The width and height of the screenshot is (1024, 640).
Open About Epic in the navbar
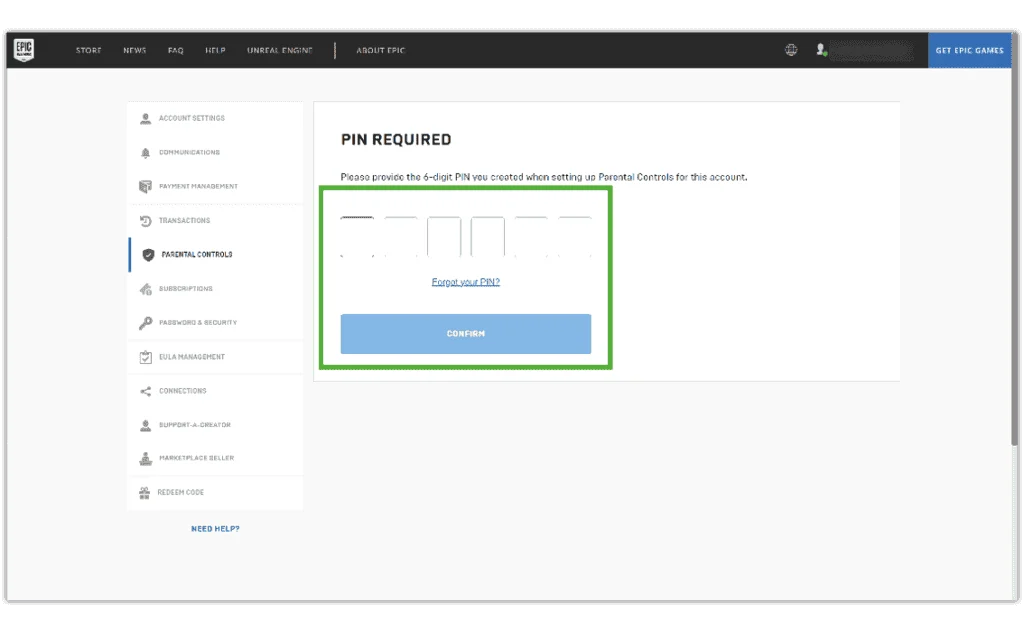tap(381, 51)
